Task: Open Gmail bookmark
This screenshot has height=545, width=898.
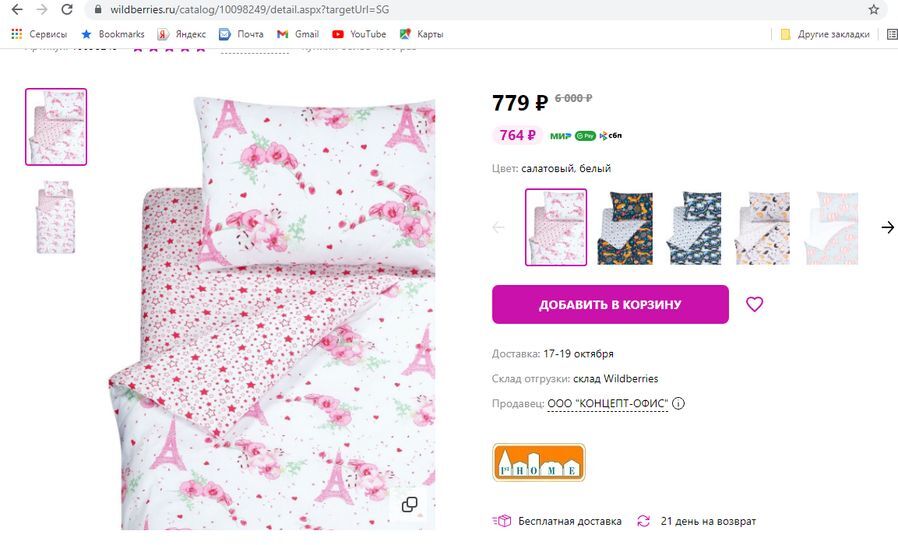Action: (x=299, y=34)
